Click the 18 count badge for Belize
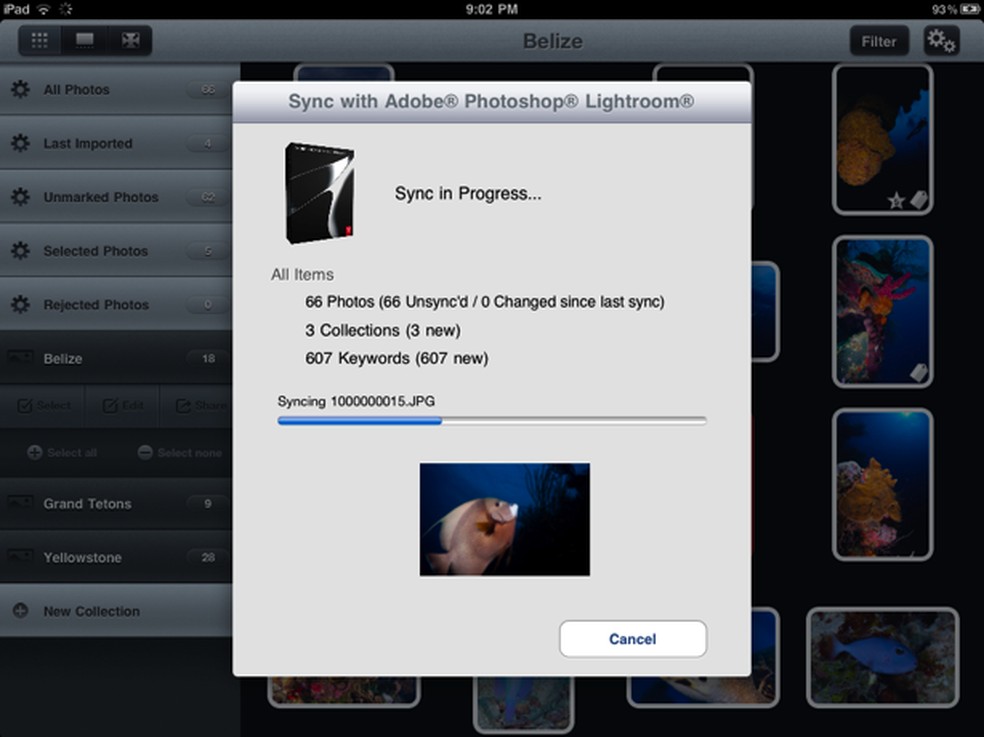This screenshot has height=737, width=984. pyautogui.click(x=208, y=358)
